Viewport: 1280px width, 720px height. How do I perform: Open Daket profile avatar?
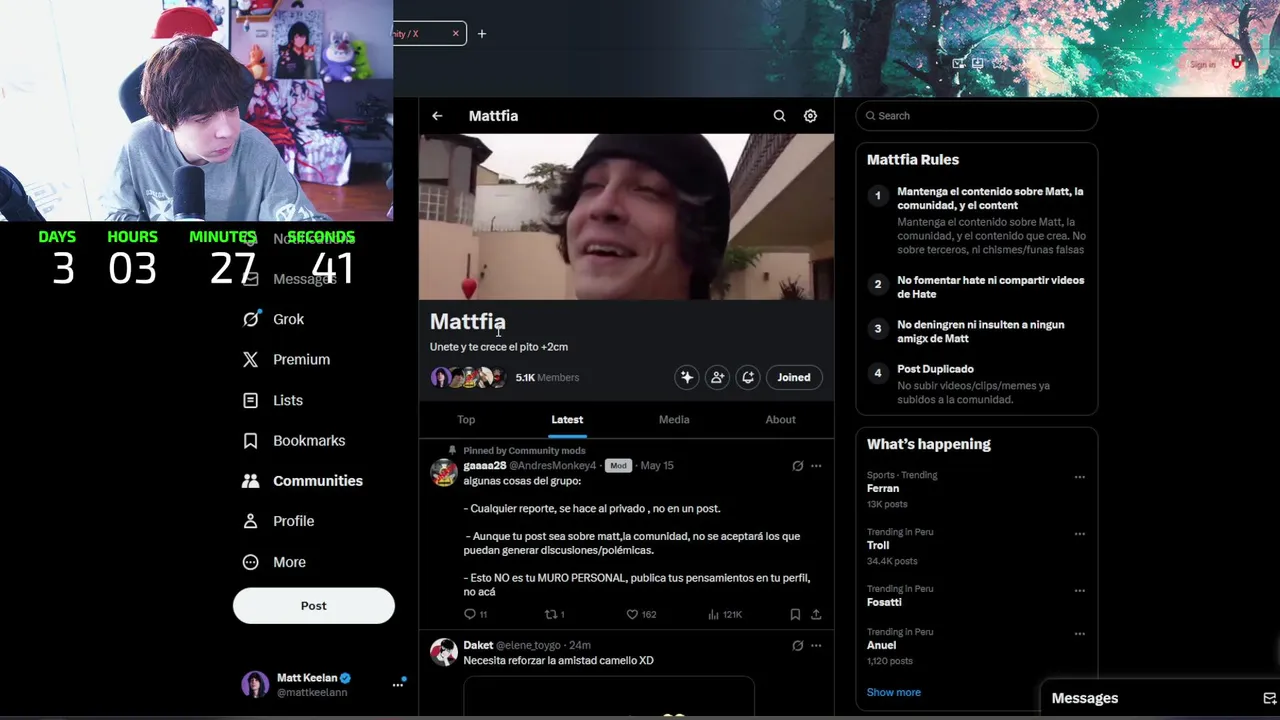(444, 652)
